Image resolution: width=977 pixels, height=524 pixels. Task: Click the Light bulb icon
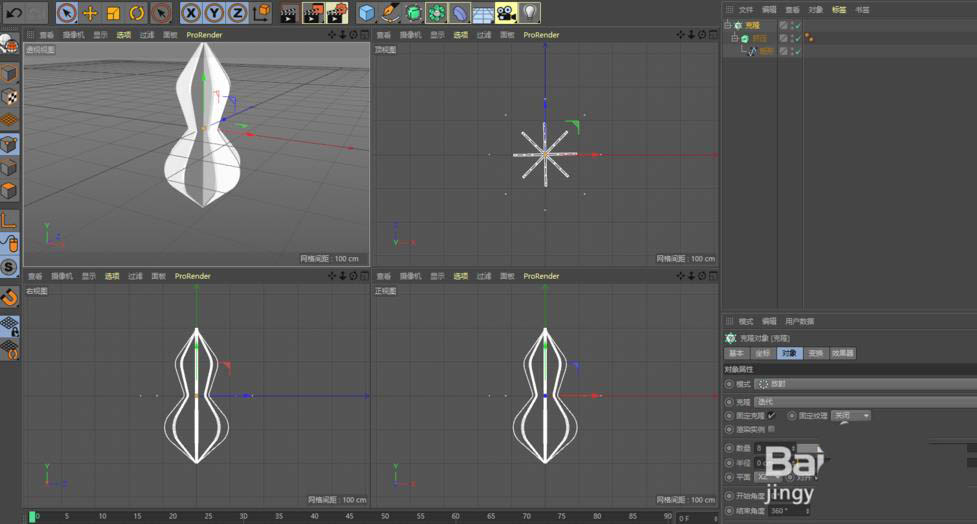[529, 13]
